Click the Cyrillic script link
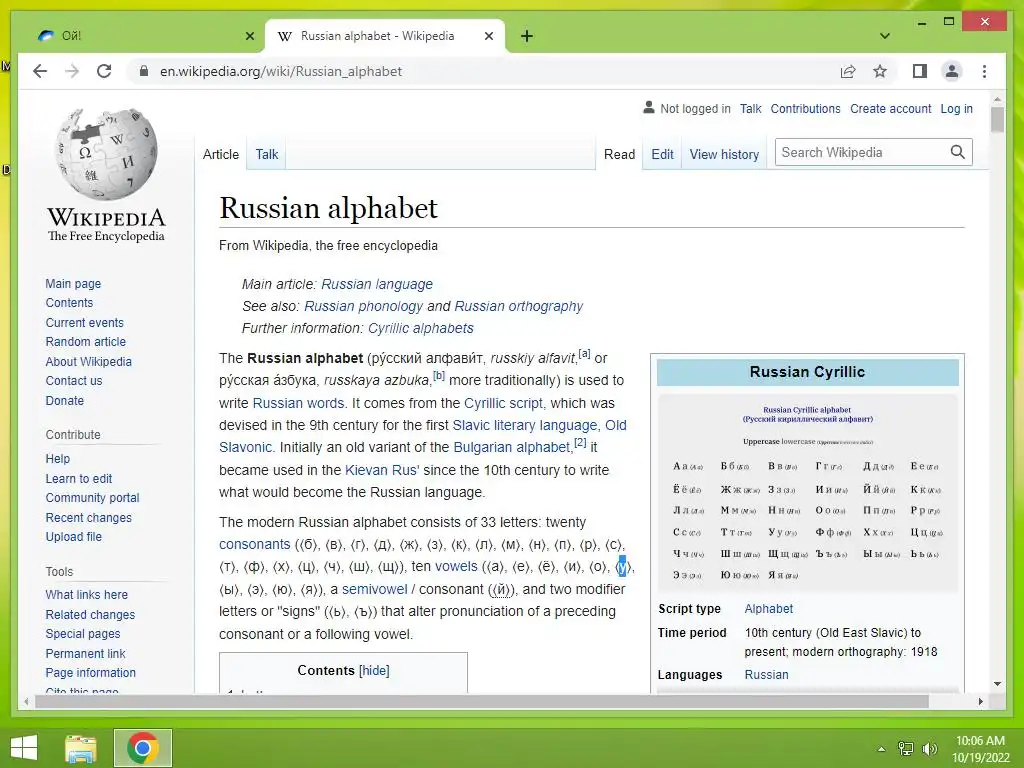The image size is (1024, 768). [x=504, y=403]
